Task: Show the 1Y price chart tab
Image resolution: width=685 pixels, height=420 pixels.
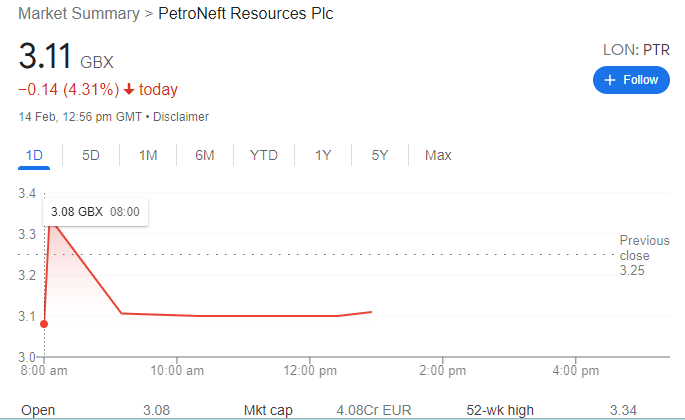Action: 323,155
